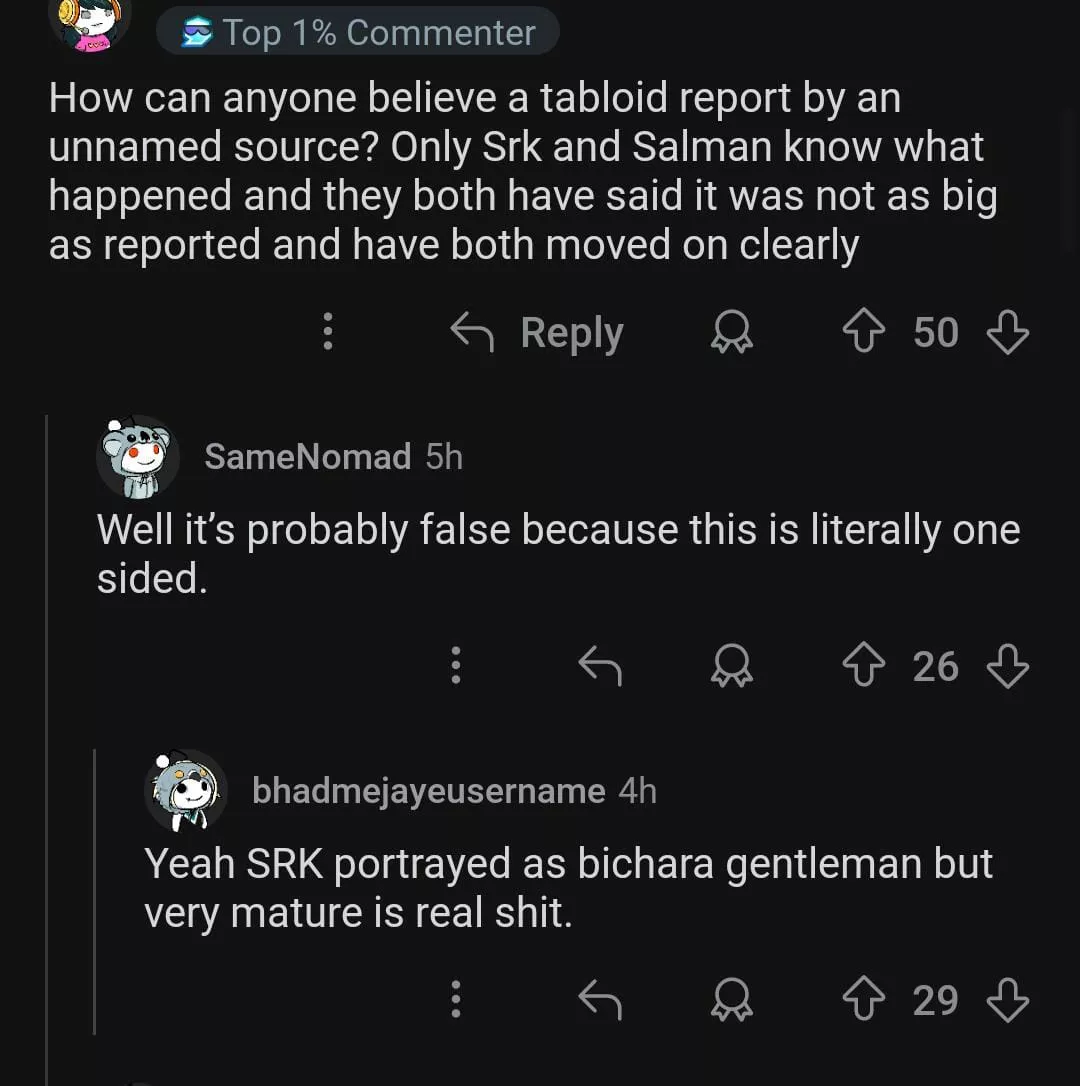
Task: Open overflow menu on bhadmejayeusername's comment
Action: click(x=456, y=1000)
